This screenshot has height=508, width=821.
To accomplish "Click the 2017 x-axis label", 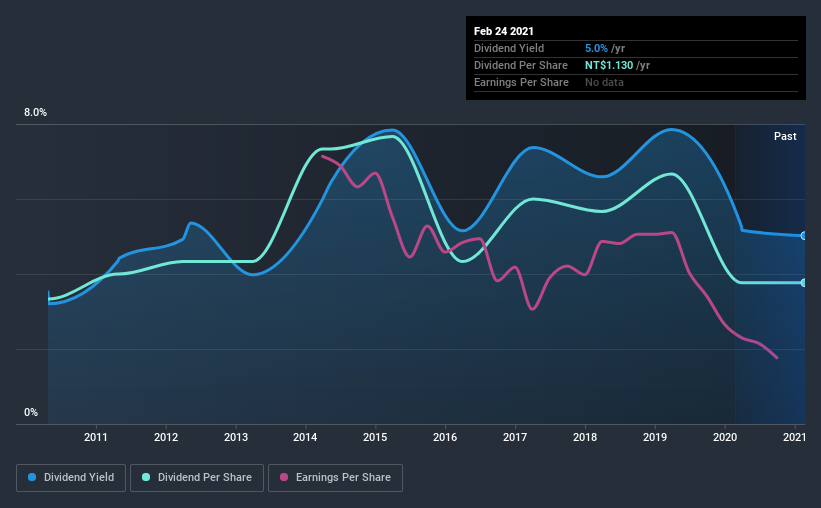I will [x=515, y=437].
